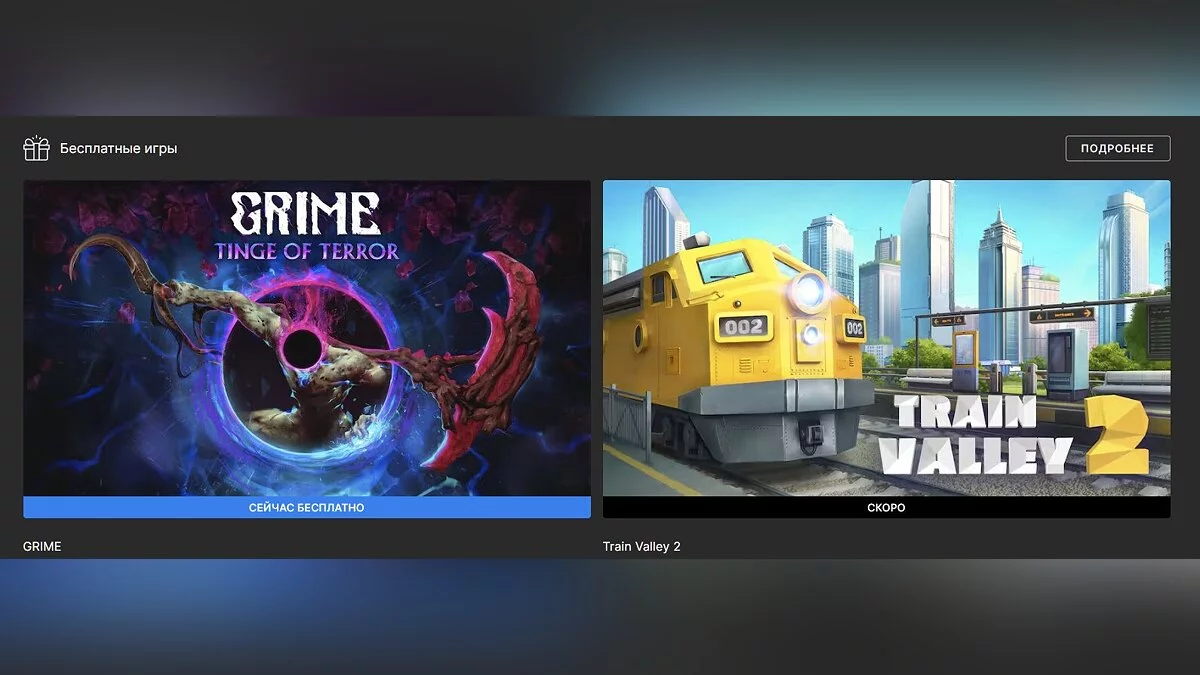Open the Train Valley 2 cover image
Image resolution: width=1200 pixels, height=675 pixels.
click(886, 338)
